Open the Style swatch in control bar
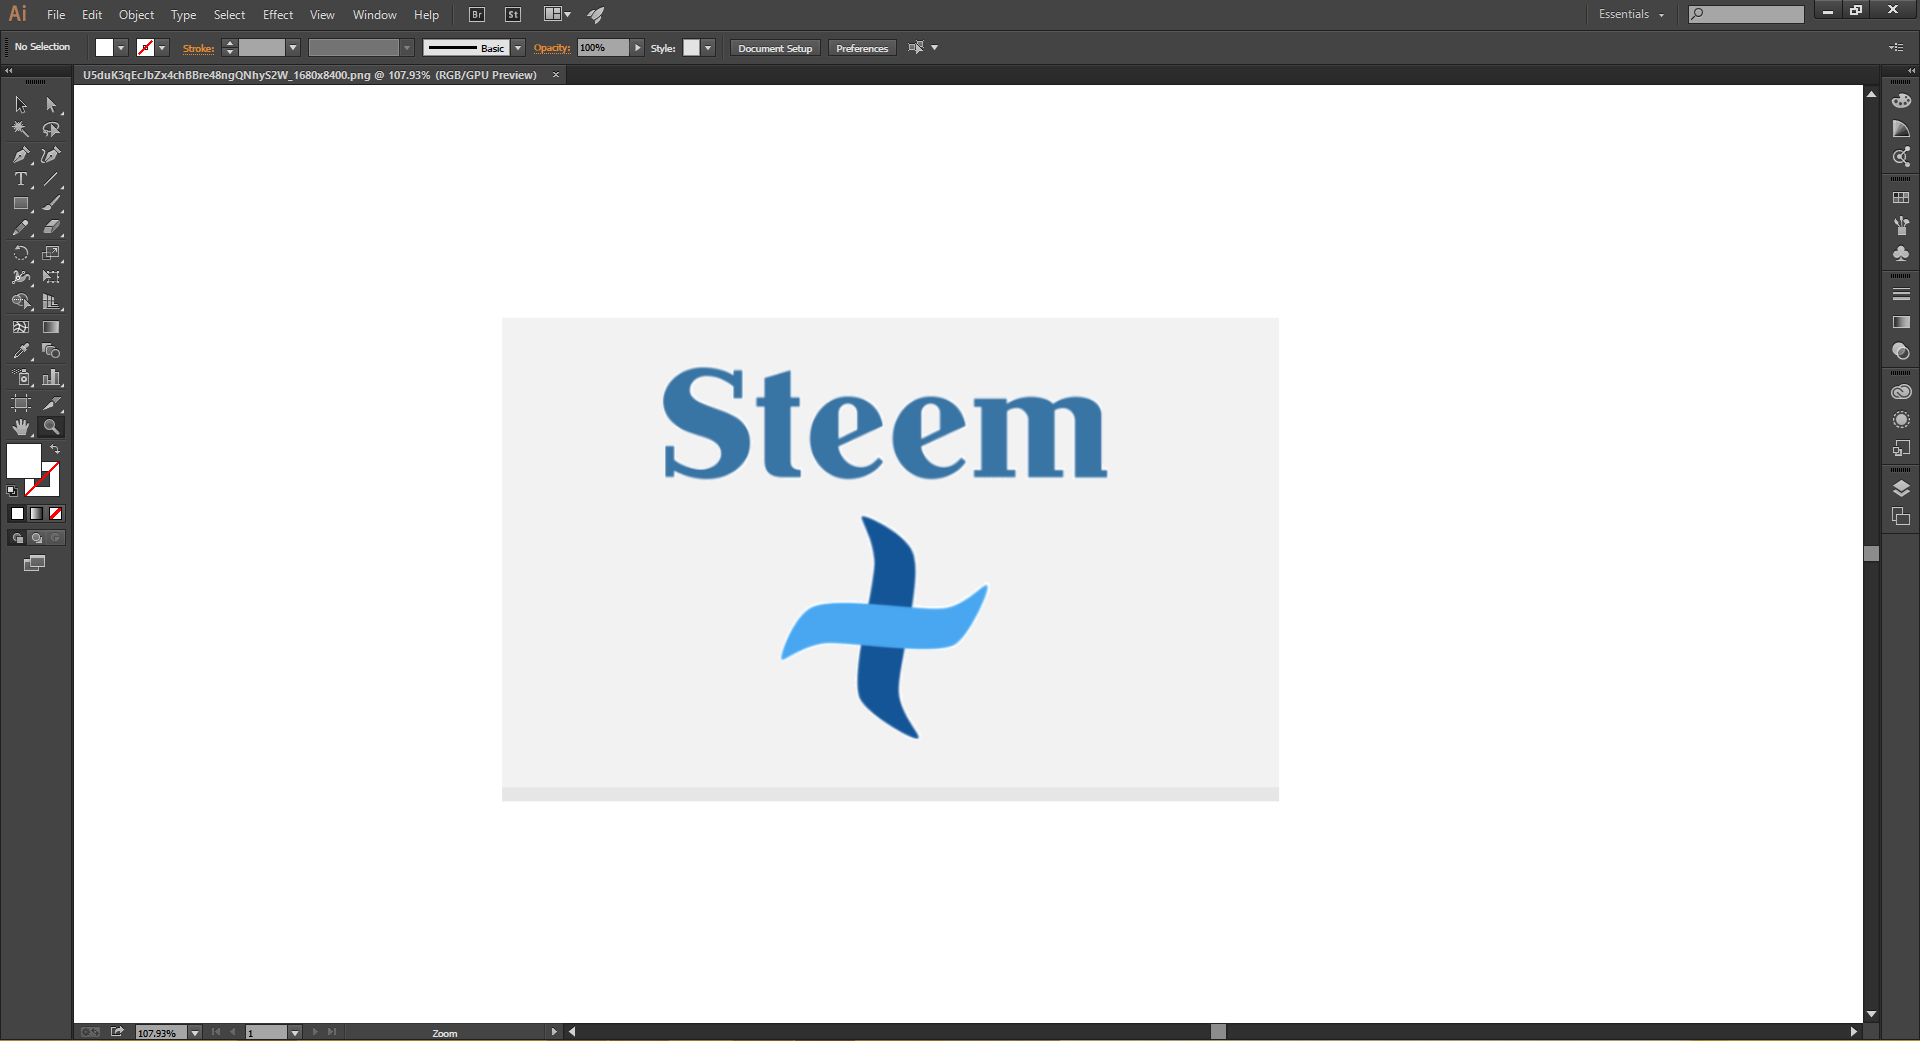The width and height of the screenshot is (1920, 1041). point(691,48)
